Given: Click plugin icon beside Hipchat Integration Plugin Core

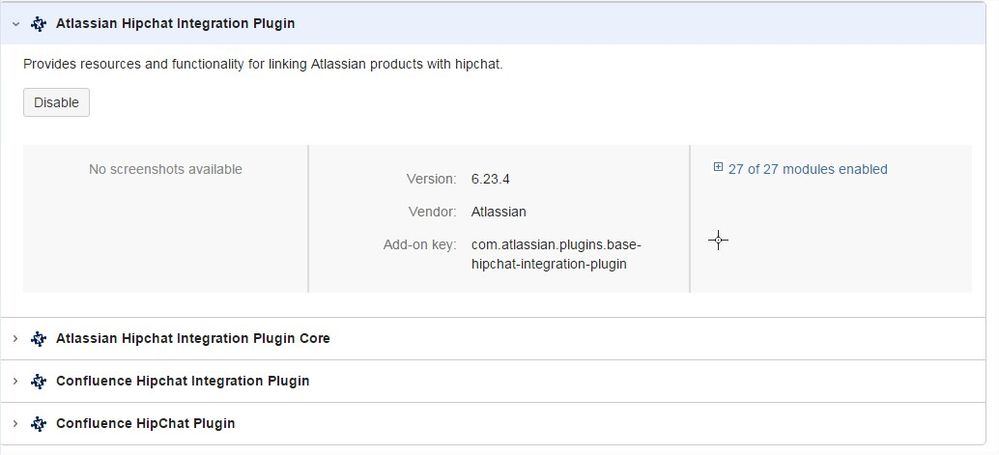Looking at the screenshot, I should 39,338.
